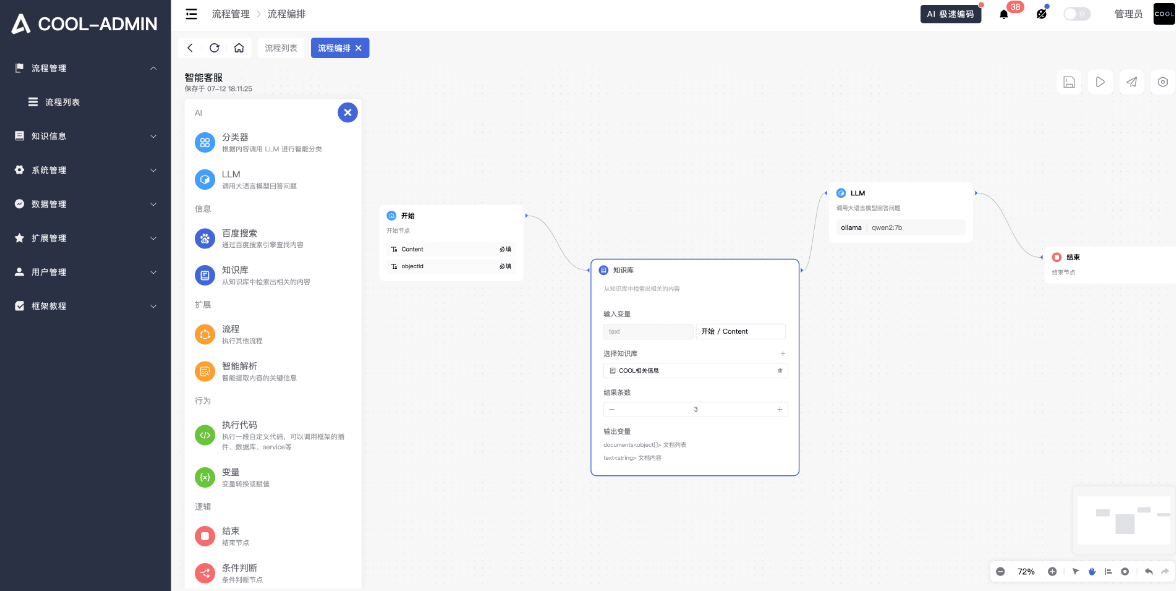
Task: Run the flow with play icon
Action: point(1100,82)
